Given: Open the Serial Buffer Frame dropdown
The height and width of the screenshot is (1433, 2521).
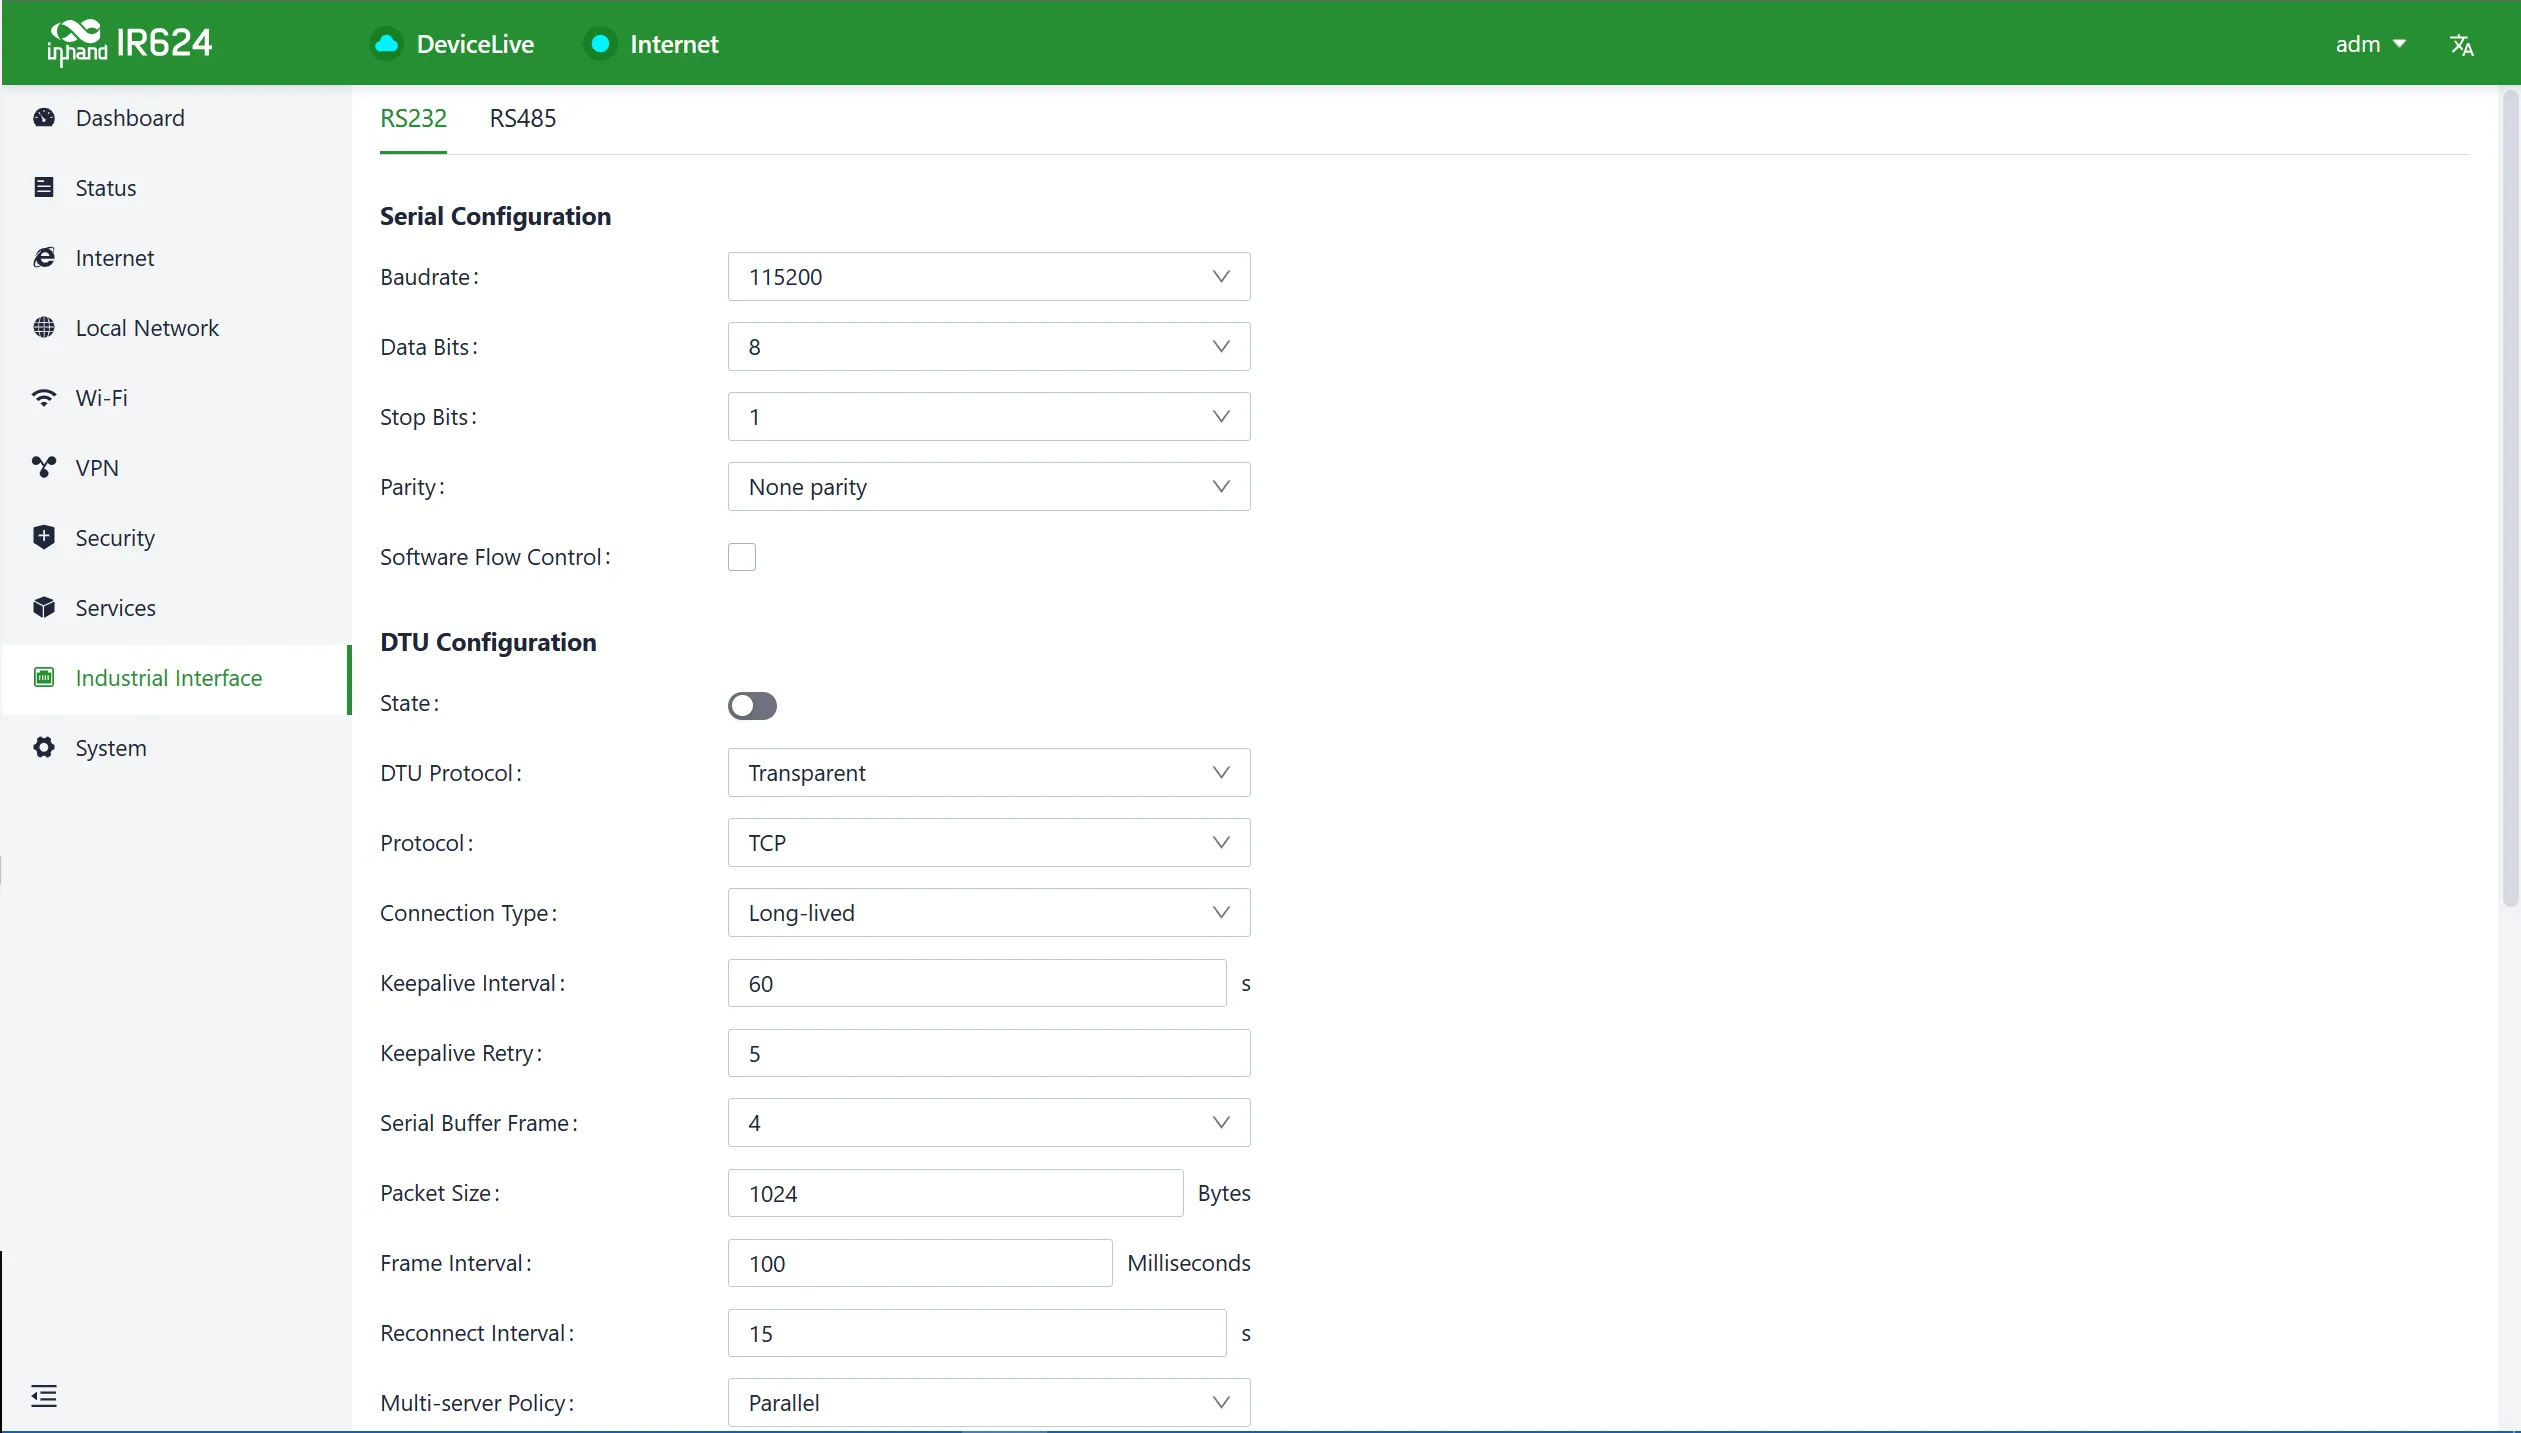Looking at the screenshot, I should click(989, 1123).
